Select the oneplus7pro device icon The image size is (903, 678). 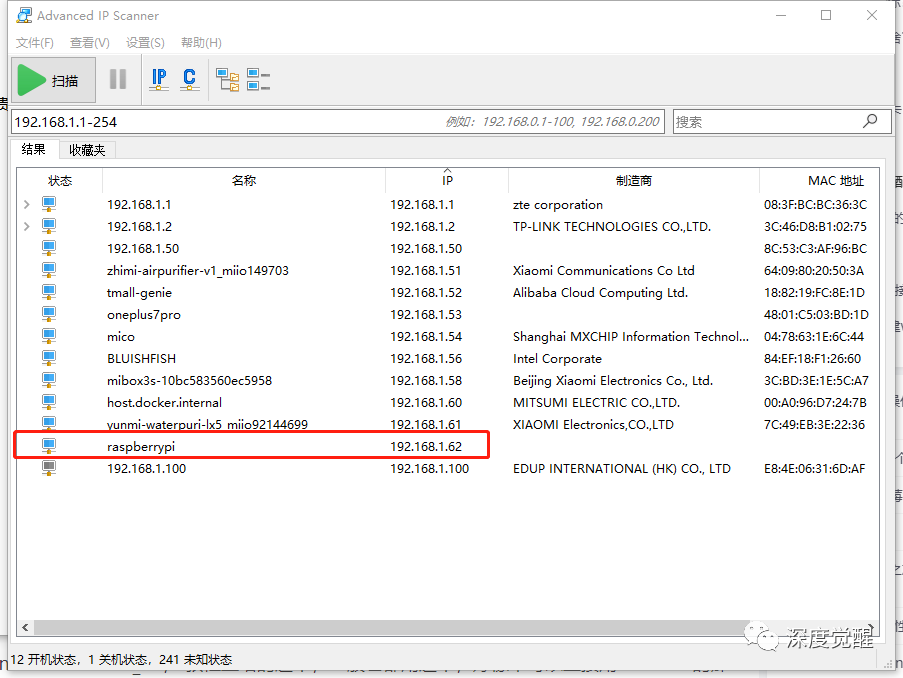coord(49,314)
